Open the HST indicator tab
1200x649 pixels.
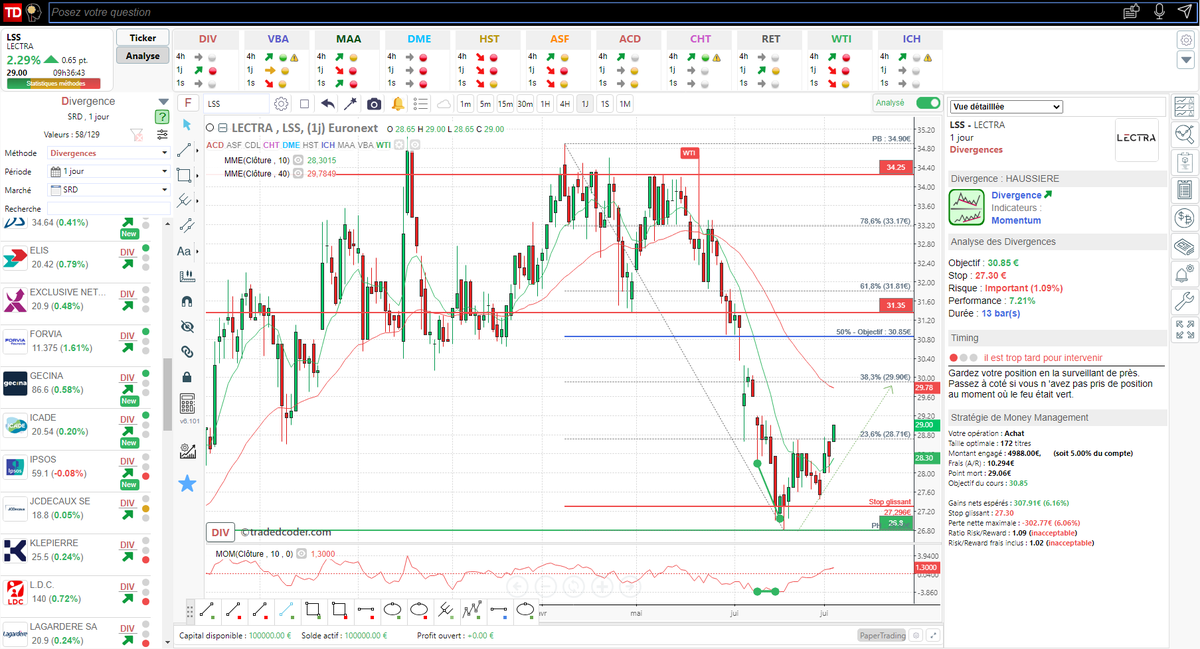(x=489, y=38)
